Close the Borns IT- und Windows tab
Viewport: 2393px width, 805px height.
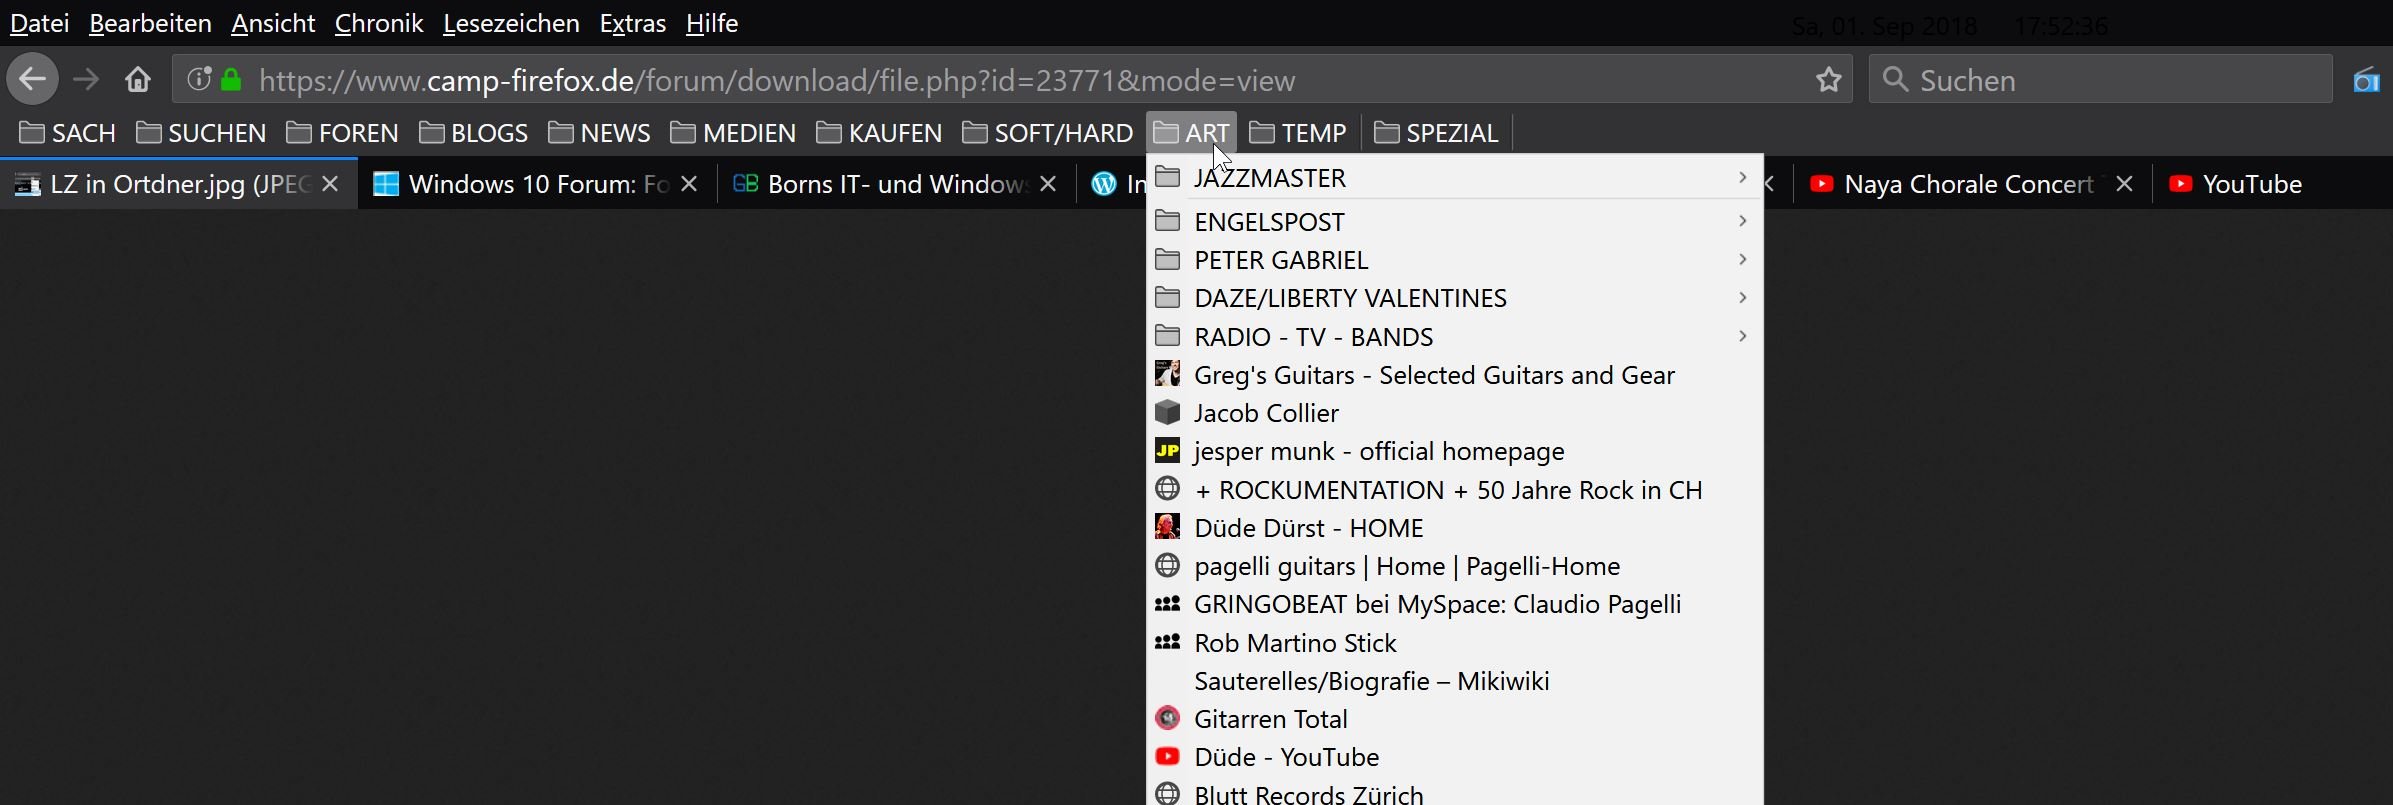point(1048,184)
